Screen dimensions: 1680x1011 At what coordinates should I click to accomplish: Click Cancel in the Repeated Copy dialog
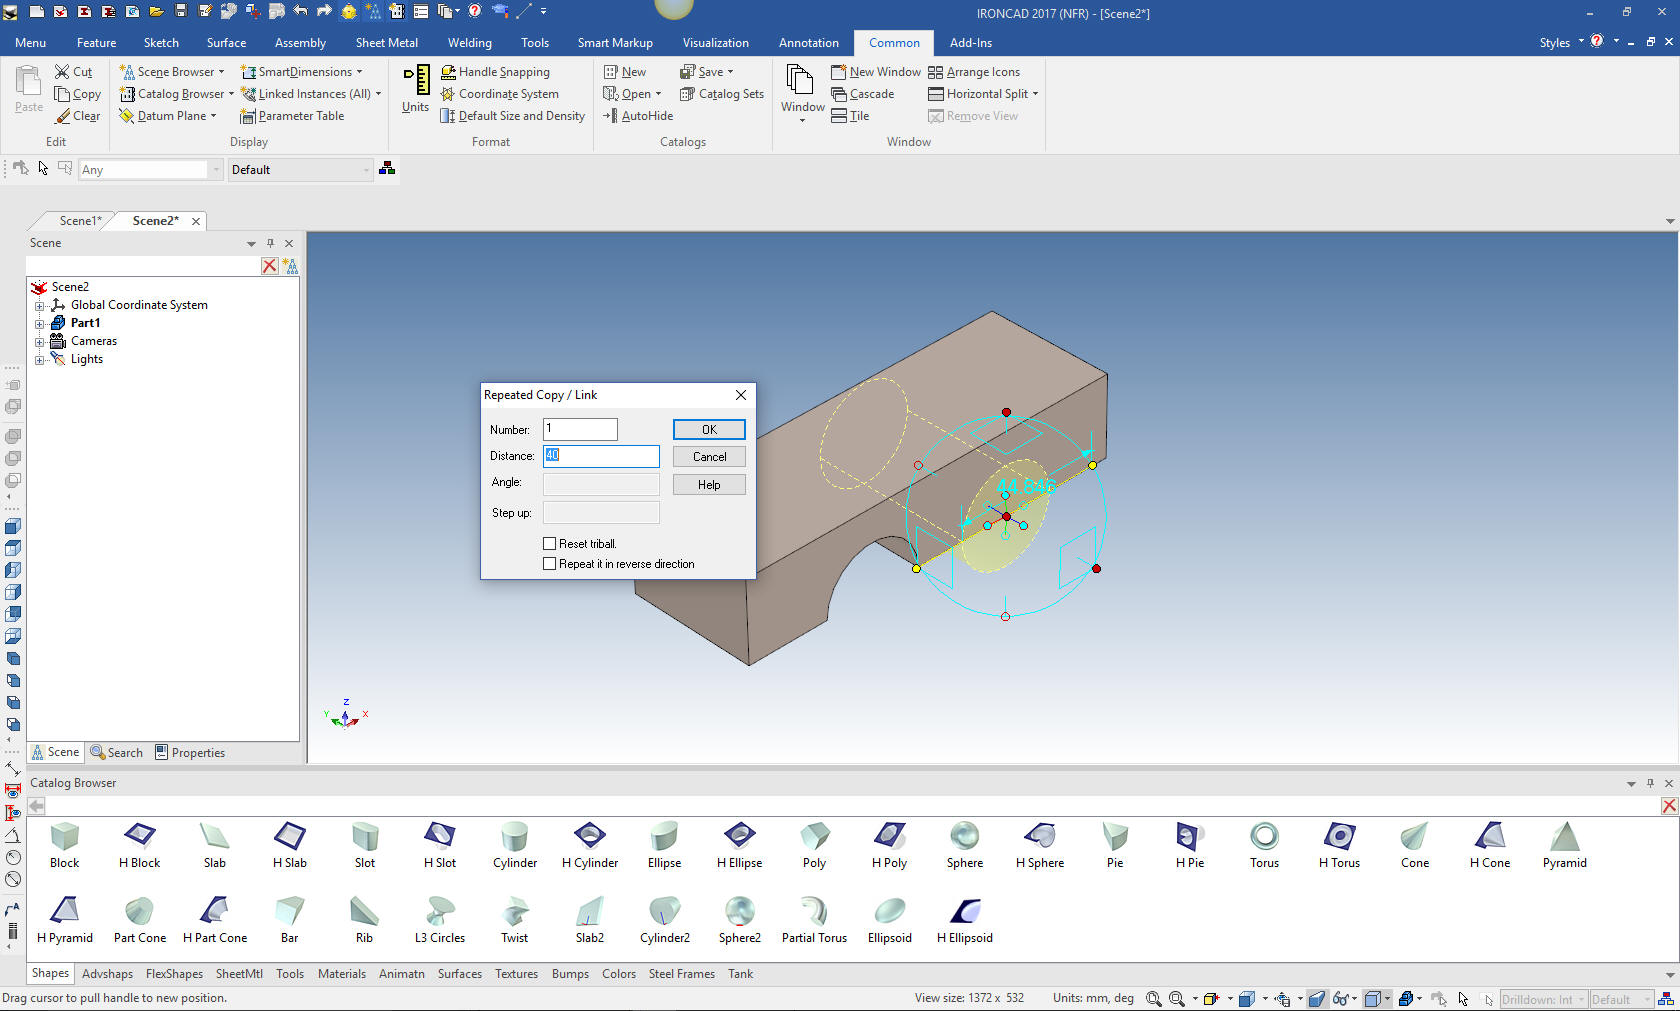coord(709,457)
